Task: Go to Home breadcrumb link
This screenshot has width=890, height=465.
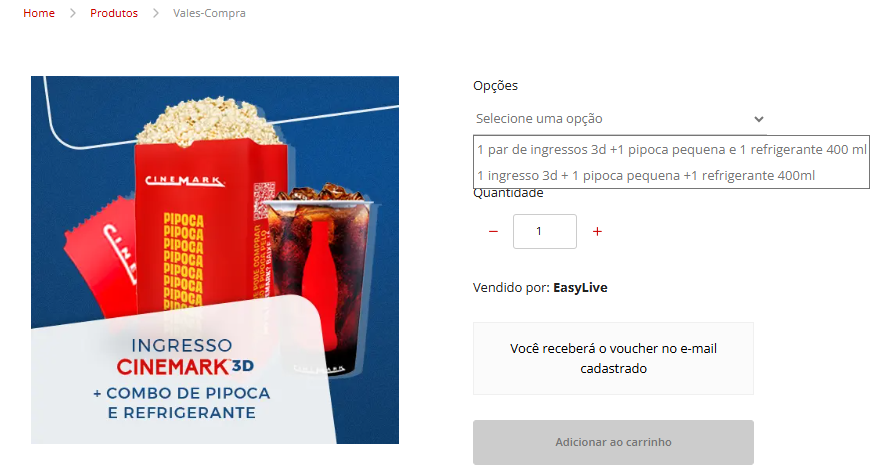Action: click(x=39, y=13)
